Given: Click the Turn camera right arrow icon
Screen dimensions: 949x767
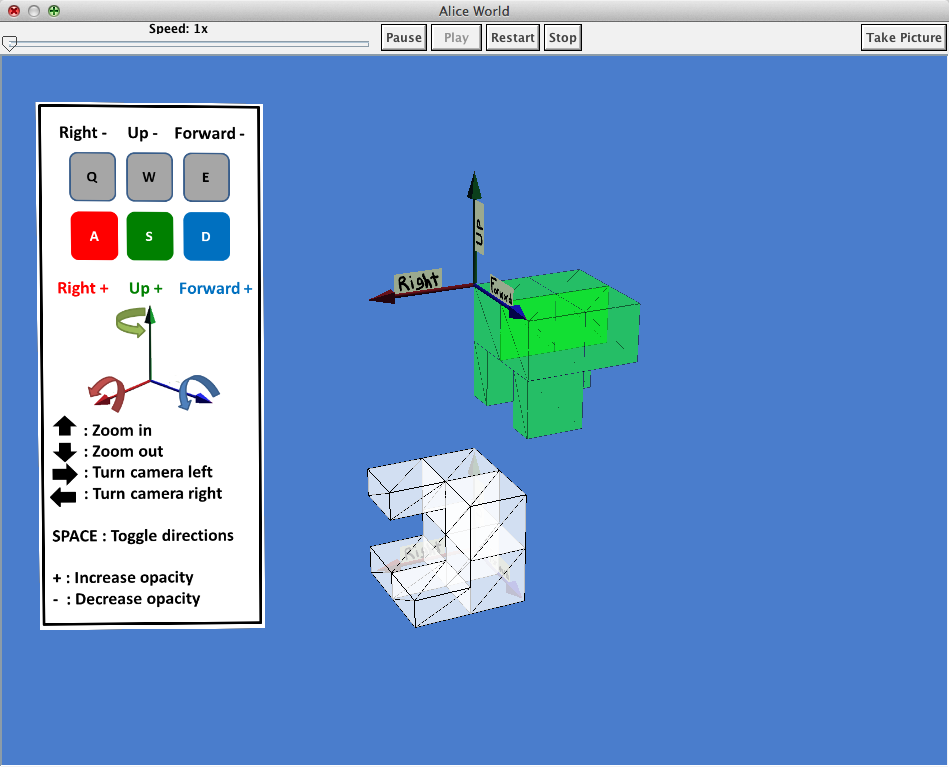Looking at the screenshot, I should pyautogui.click(x=65, y=495).
